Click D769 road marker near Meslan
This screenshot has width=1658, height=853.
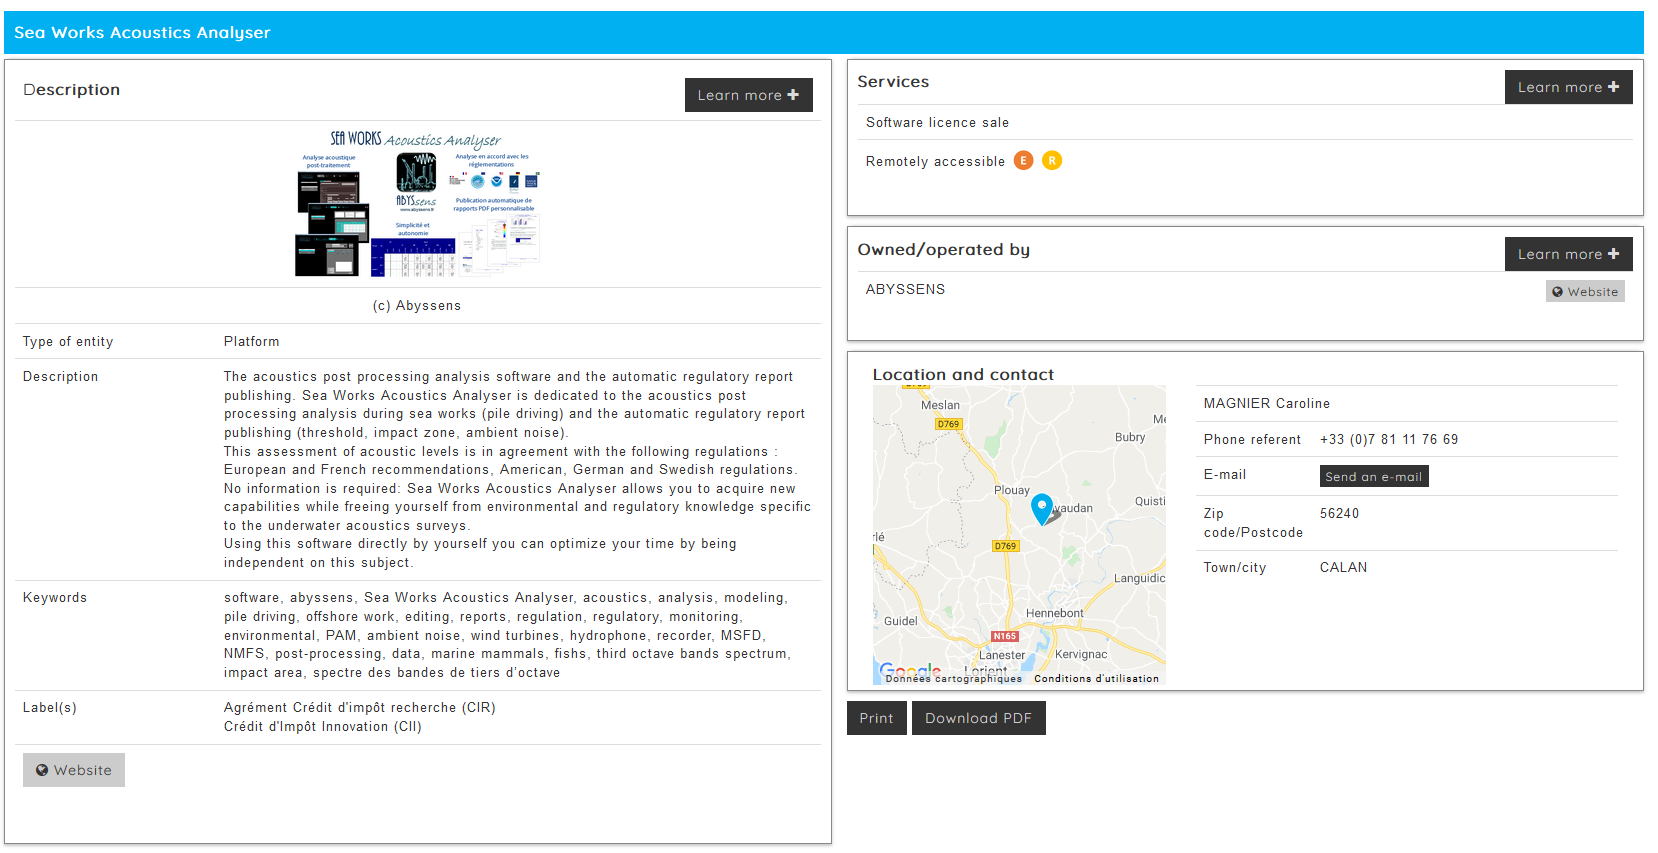(948, 424)
